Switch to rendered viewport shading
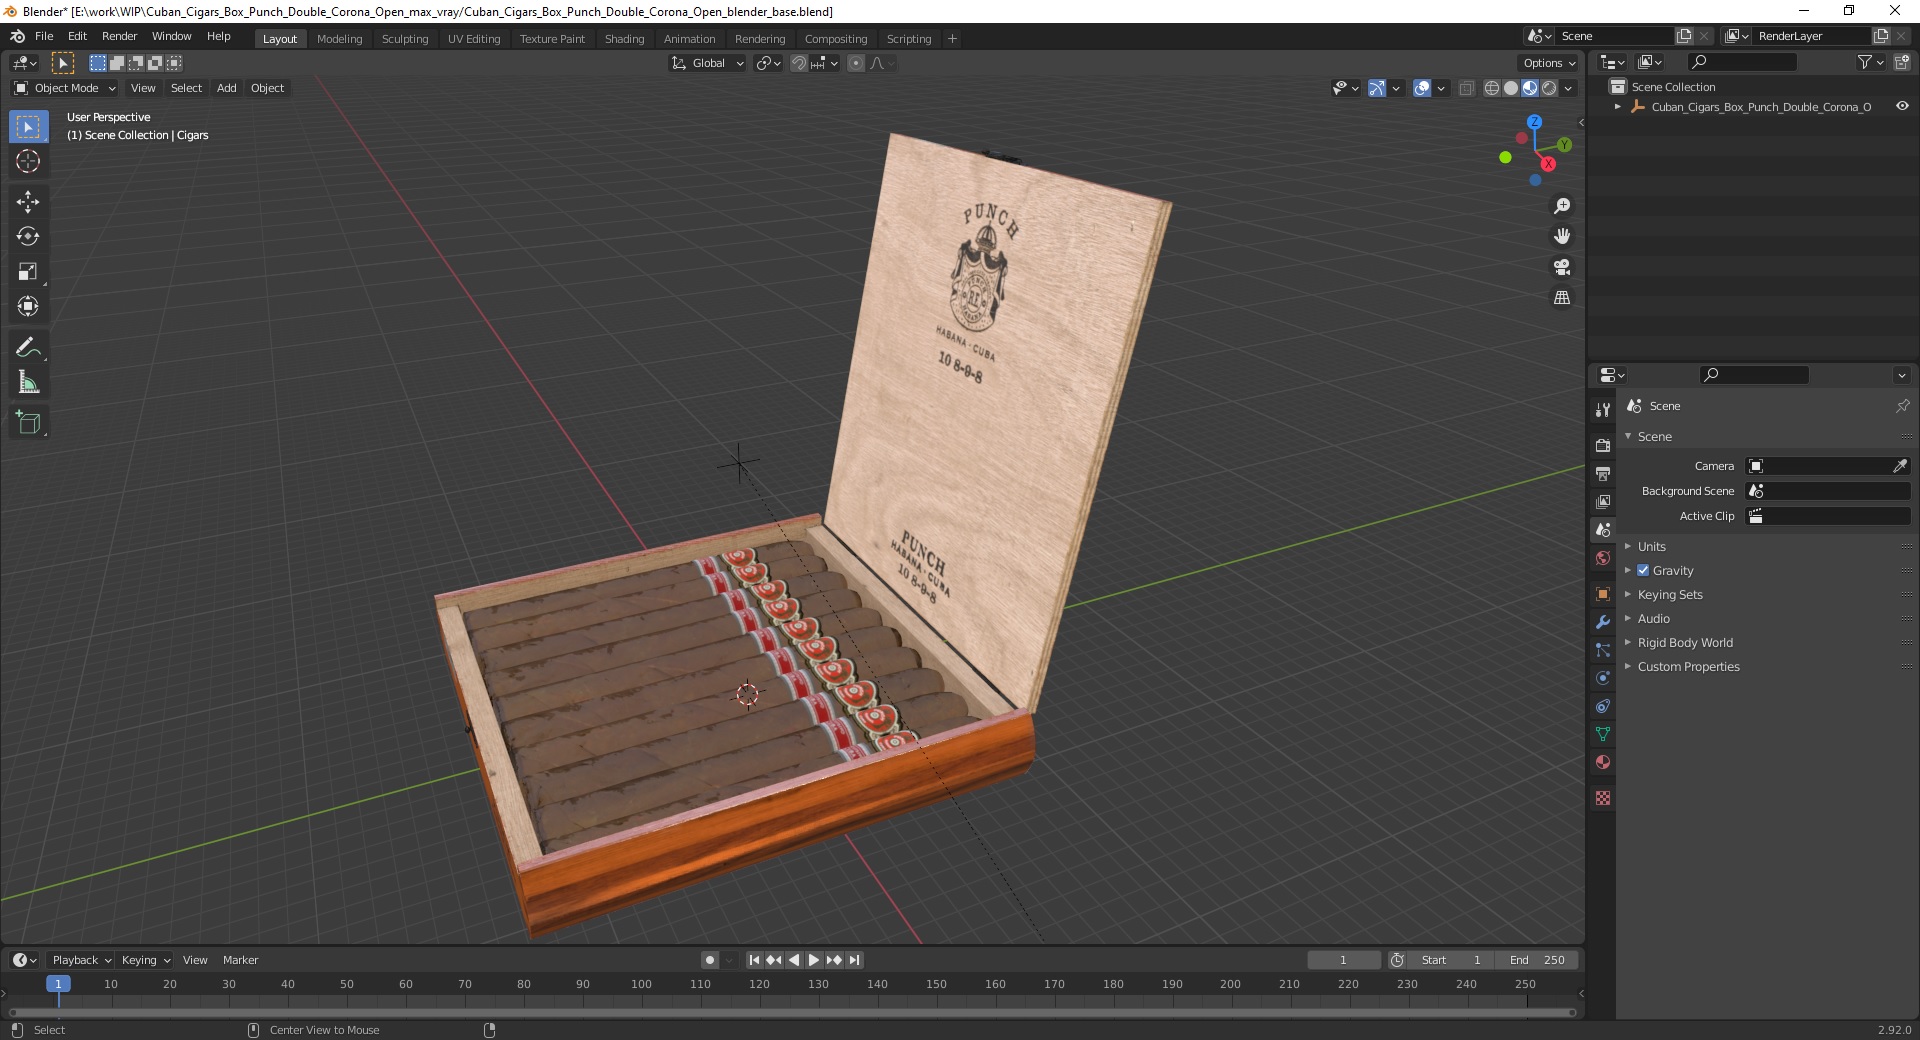This screenshot has width=1920, height=1040. pyautogui.click(x=1549, y=88)
